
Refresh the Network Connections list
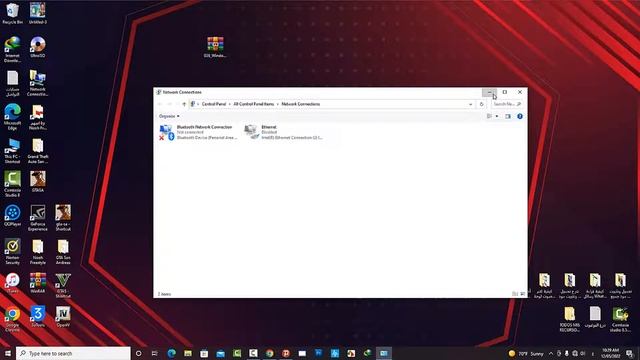point(481,104)
